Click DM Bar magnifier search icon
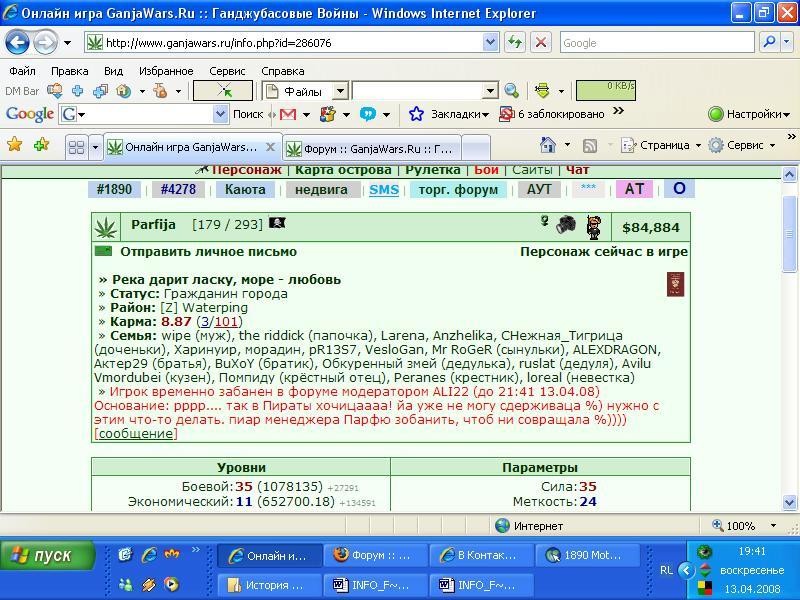Image resolution: width=800 pixels, height=600 pixels. tap(511, 91)
